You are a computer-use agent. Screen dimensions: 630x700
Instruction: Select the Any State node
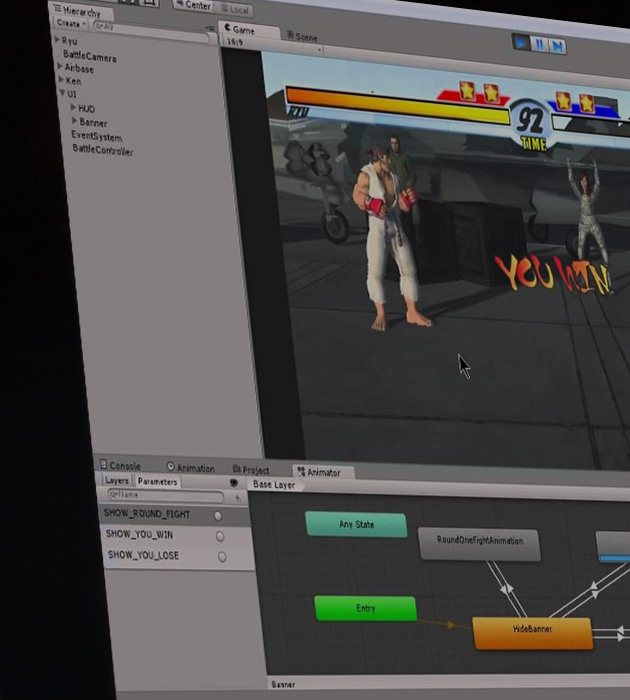coord(356,525)
